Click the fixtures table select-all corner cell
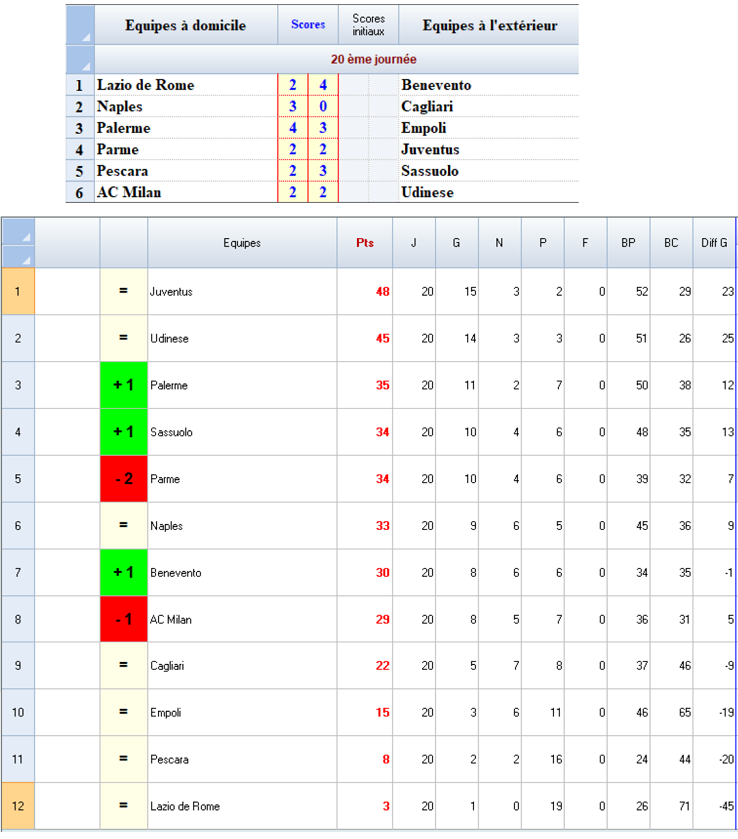The image size is (738, 839). [x=80, y=25]
